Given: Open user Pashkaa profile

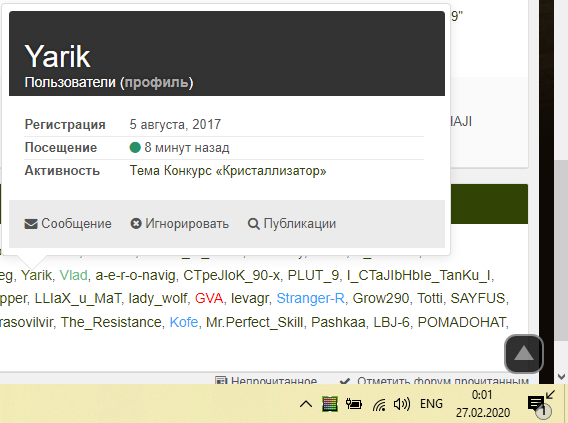Looking at the screenshot, I should click(338, 322).
